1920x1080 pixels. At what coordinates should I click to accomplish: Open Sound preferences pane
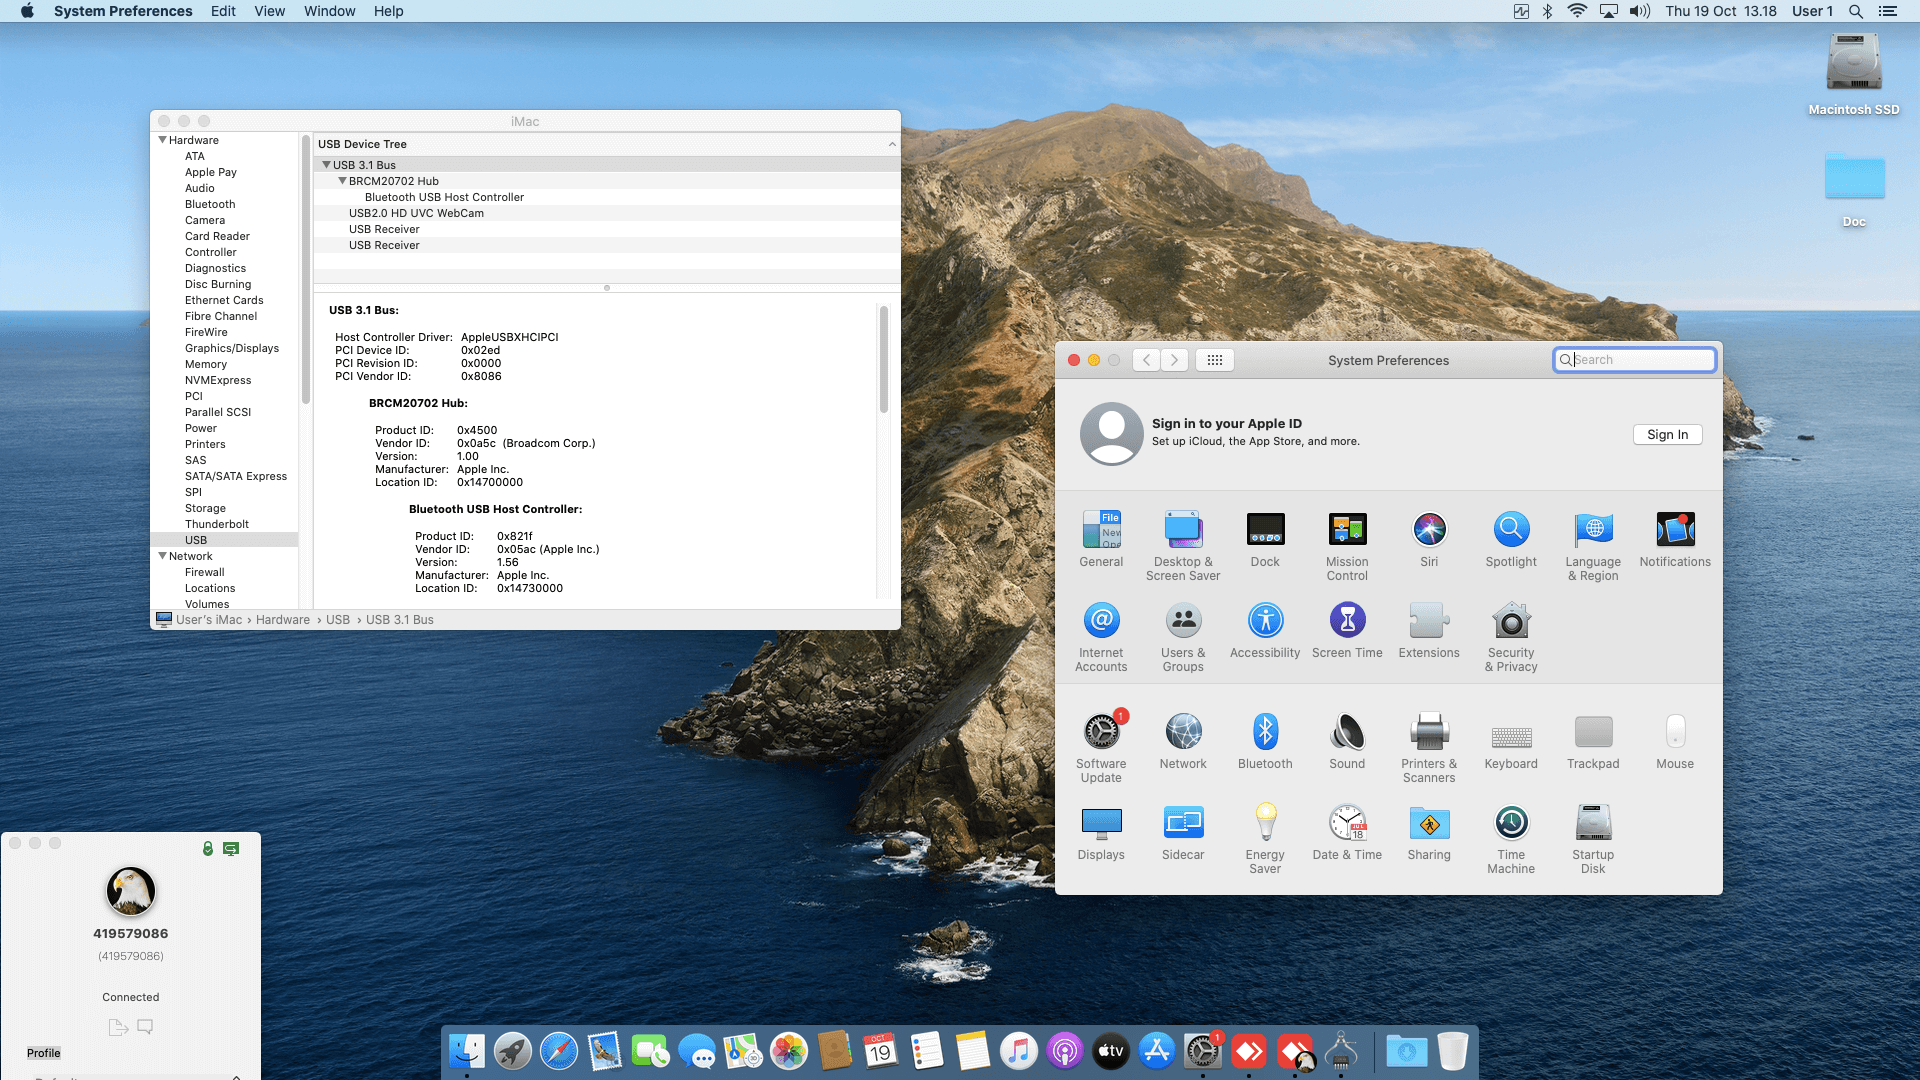click(1347, 741)
